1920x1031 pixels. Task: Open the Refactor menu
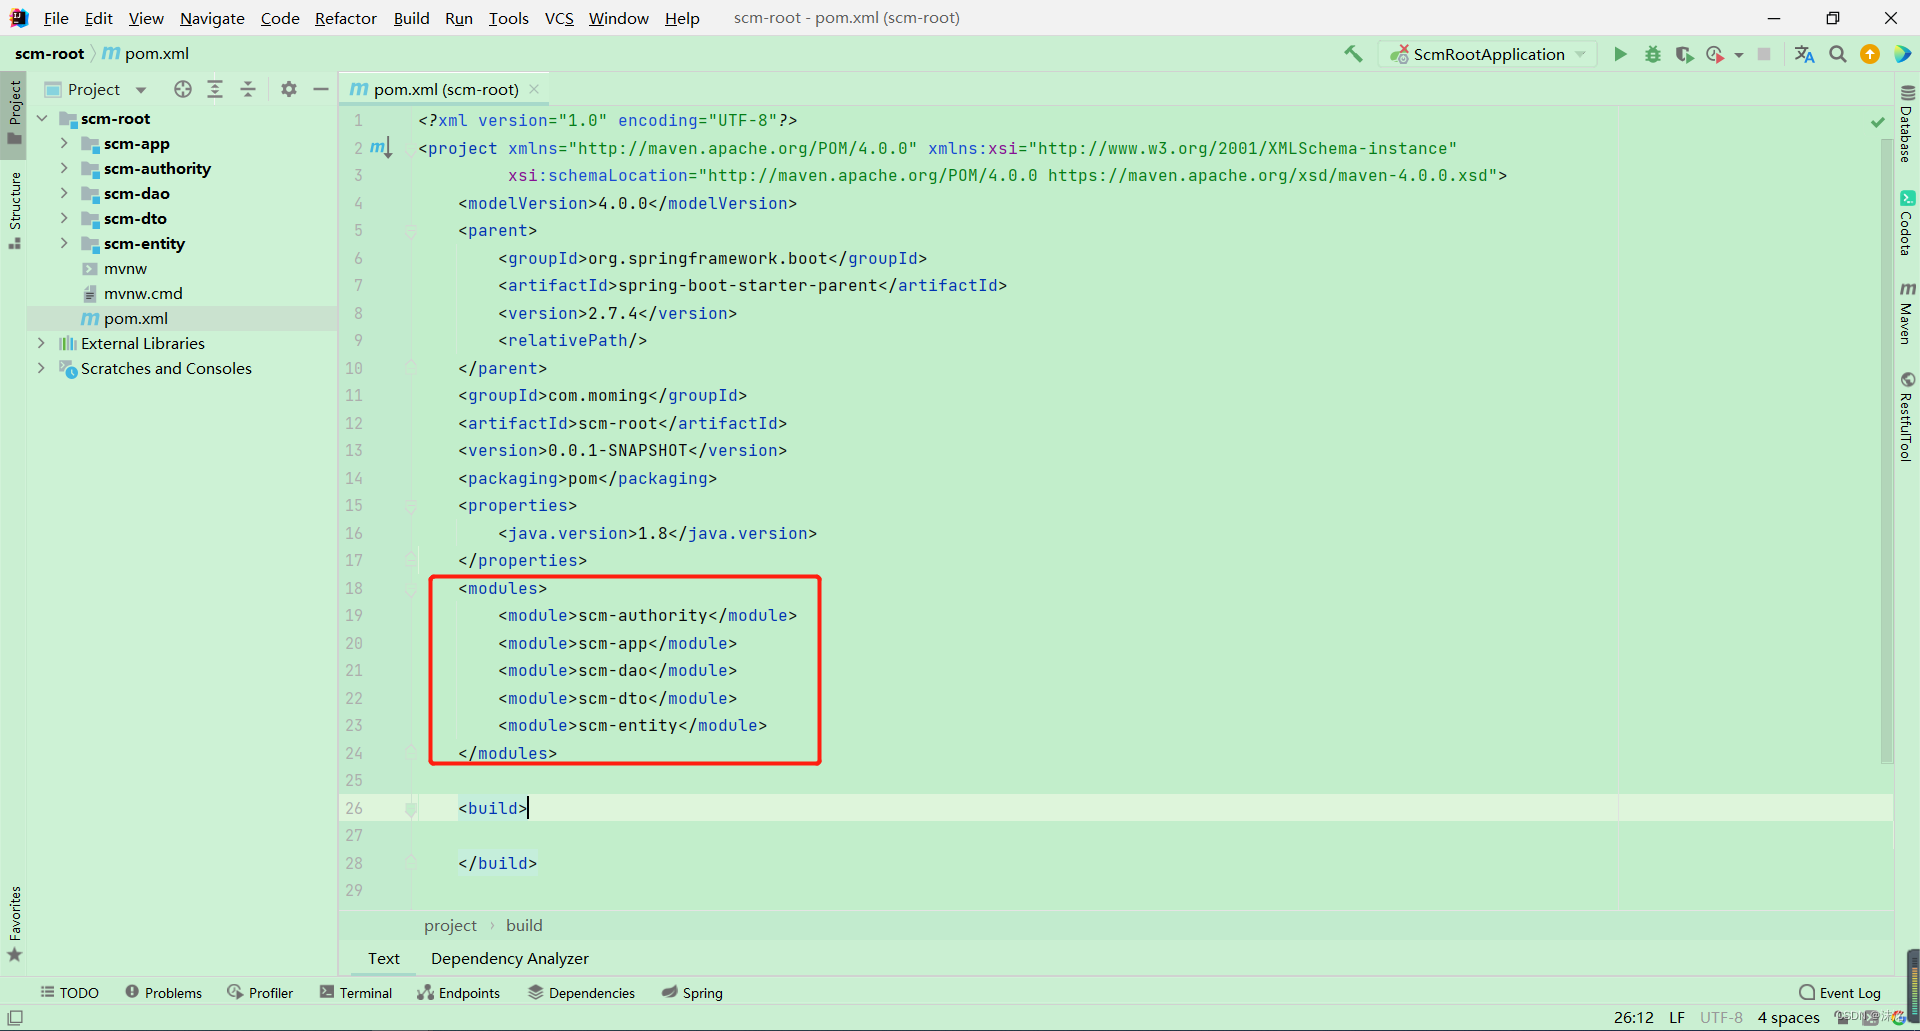(346, 18)
